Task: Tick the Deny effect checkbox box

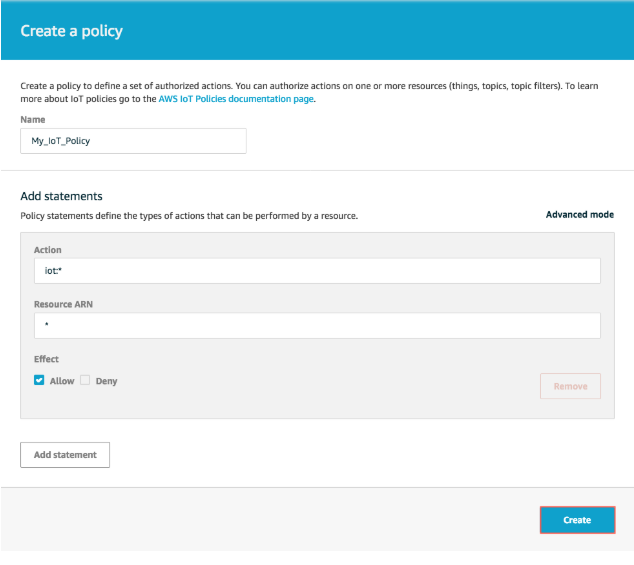Action: point(85,381)
